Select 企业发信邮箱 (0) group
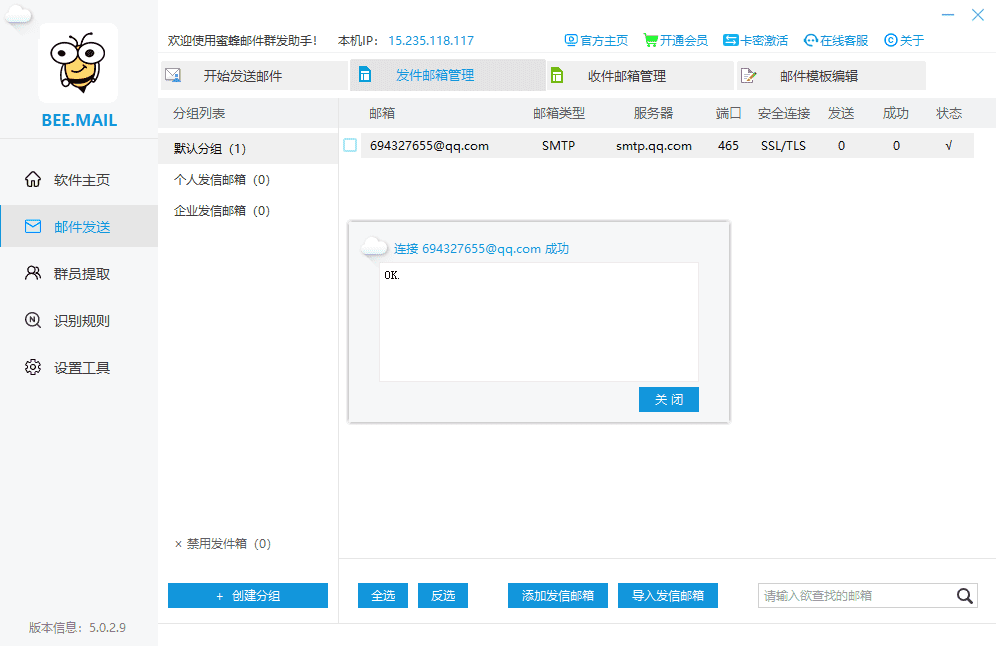 [248, 211]
